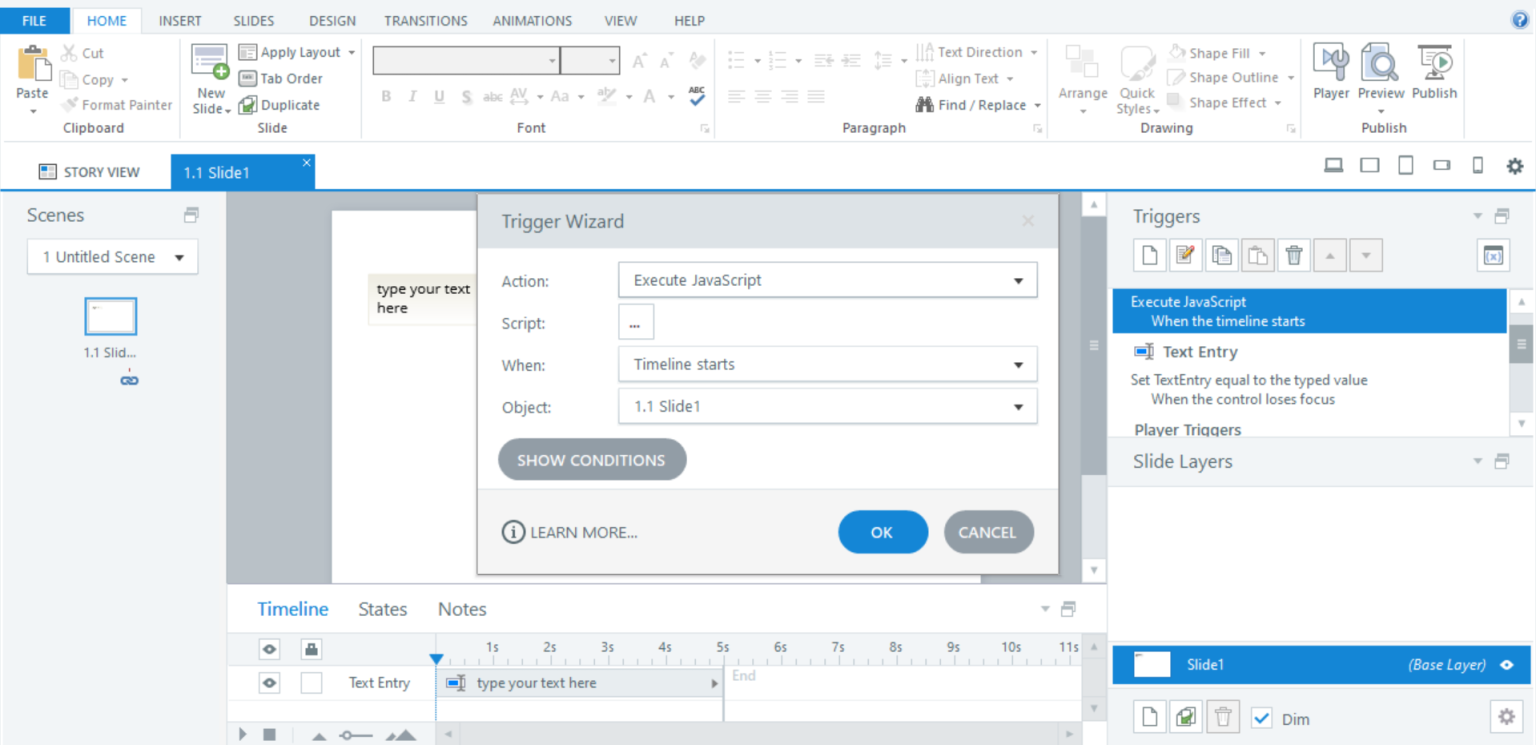The width and height of the screenshot is (1536, 745).
Task: Create a new trigger in Triggers panel
Action: 1149,255
